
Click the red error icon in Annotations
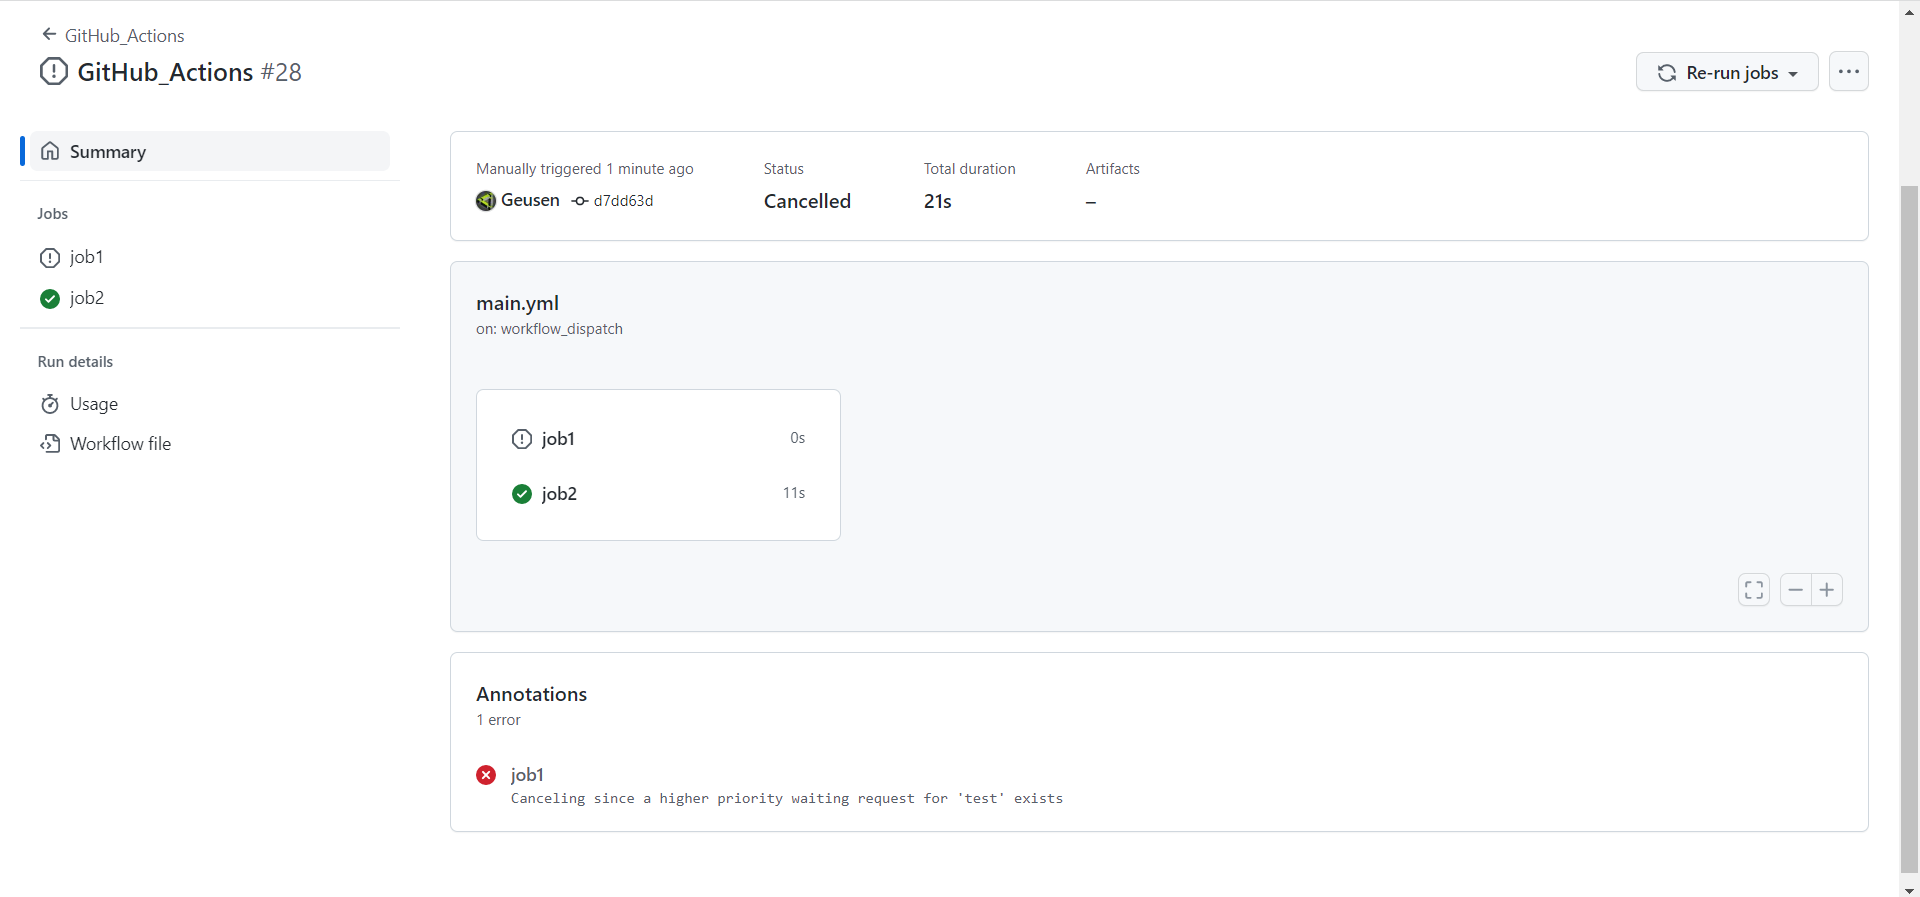pos(486,775)
